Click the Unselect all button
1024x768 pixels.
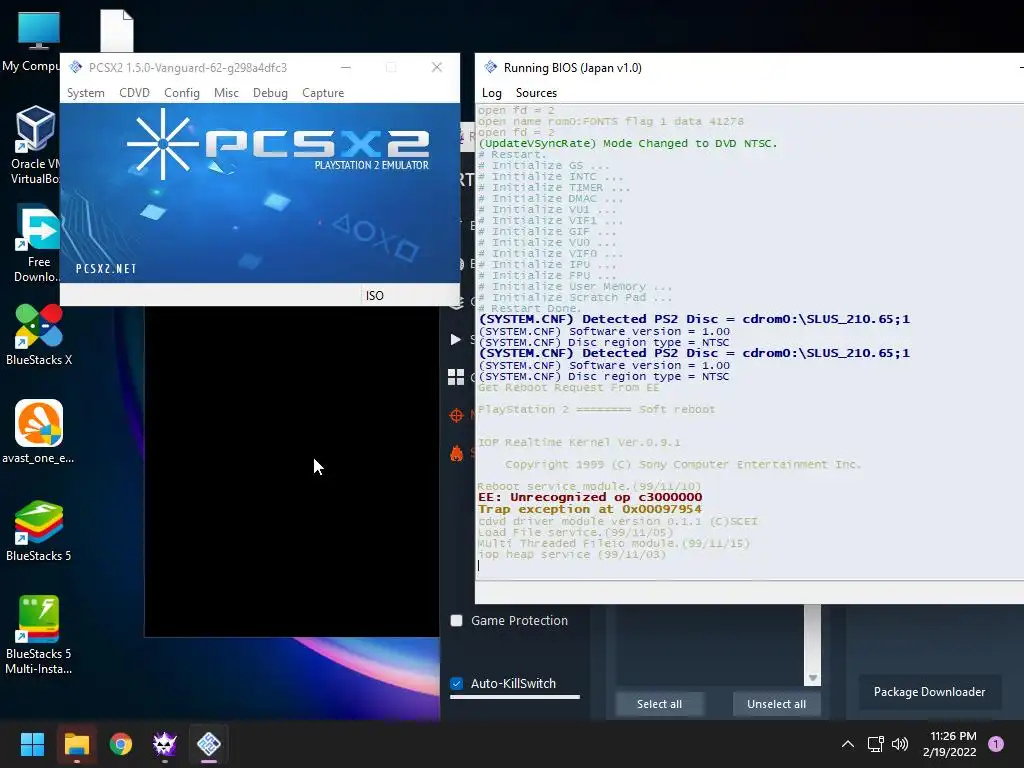776,704
